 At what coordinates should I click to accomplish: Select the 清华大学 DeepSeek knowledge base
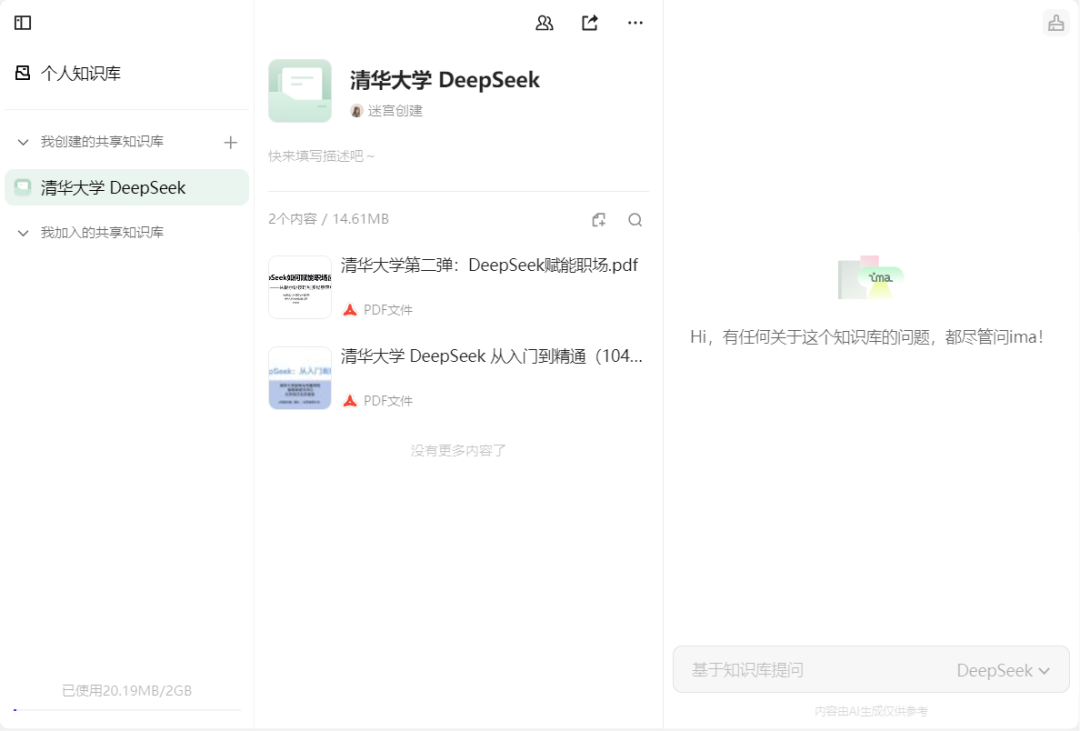point(126,187)
